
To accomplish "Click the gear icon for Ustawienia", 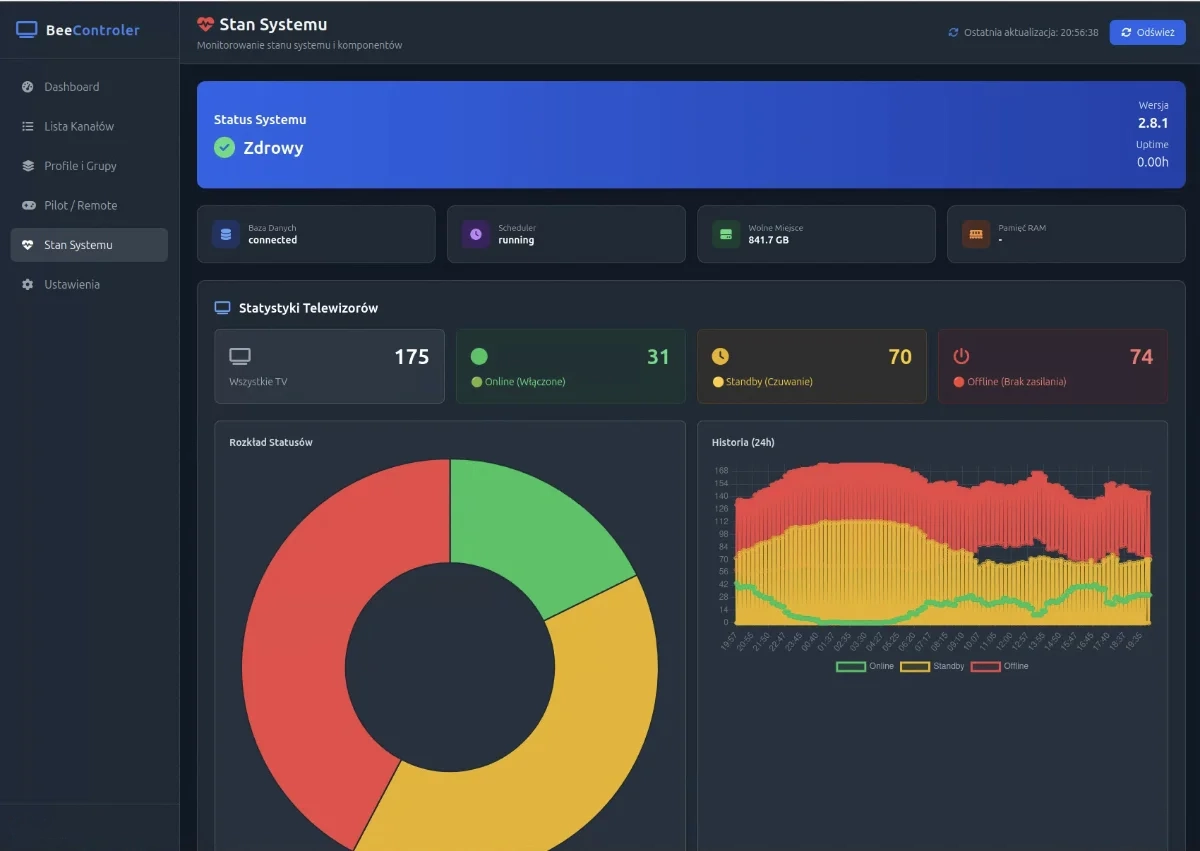I will pyautogui.click(x=30, y=284).
